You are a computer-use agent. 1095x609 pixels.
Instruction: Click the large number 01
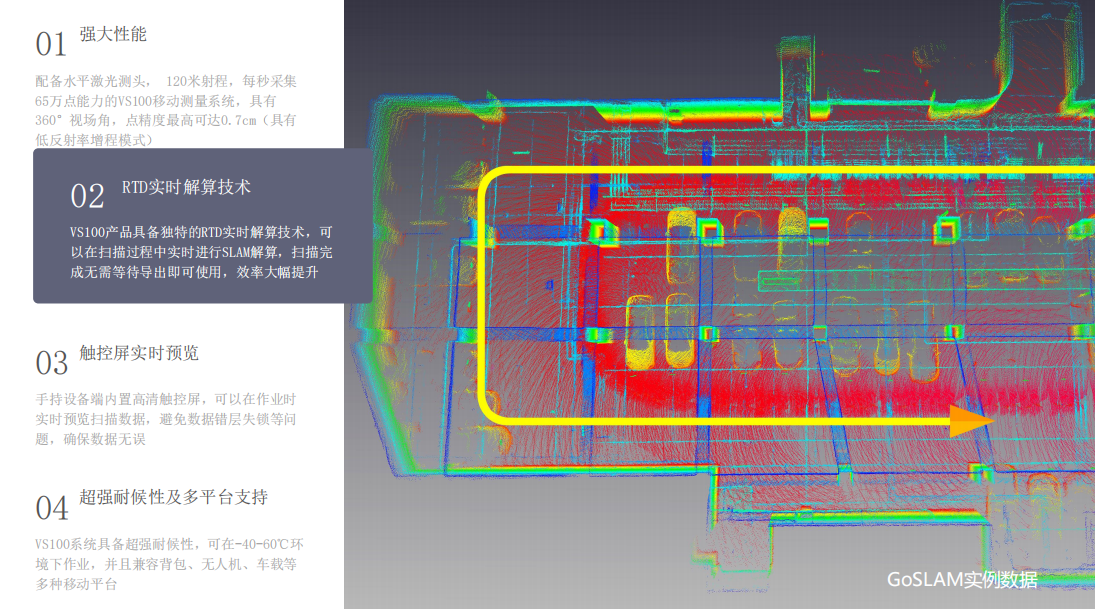(51, 45)
